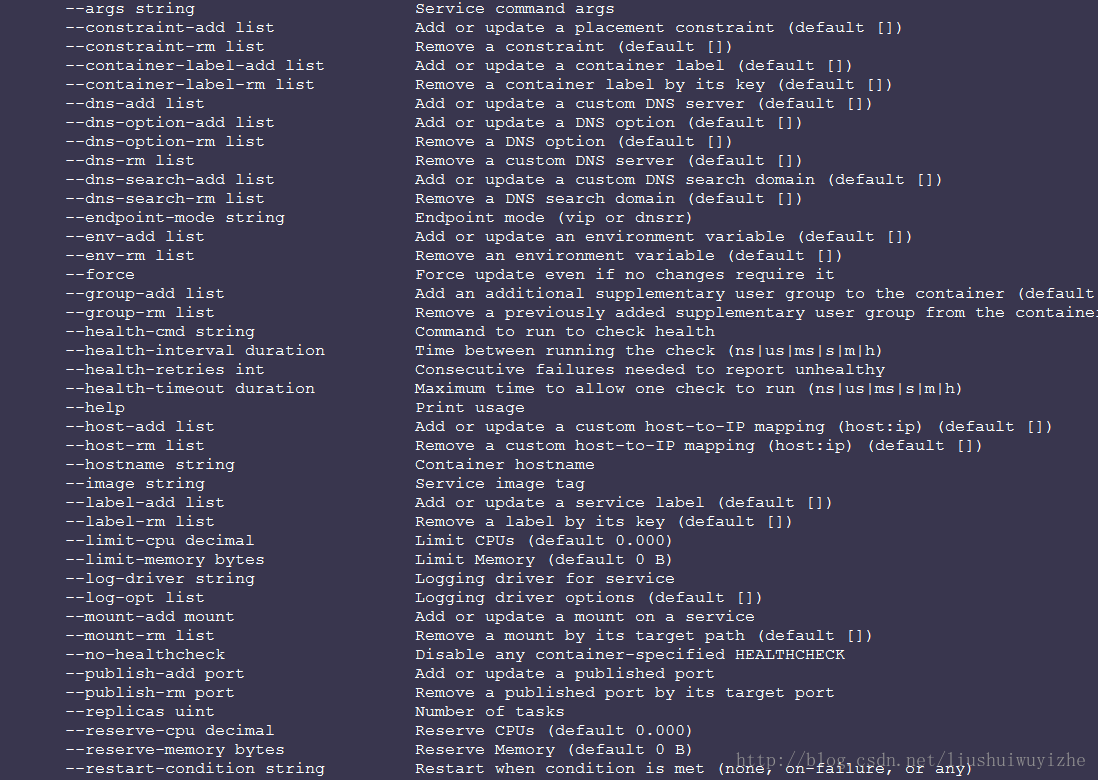Viewport: 1098px width, 780px height.
Task: Click the --no-healthcheck flag text
Action: (x=145, y=655)
